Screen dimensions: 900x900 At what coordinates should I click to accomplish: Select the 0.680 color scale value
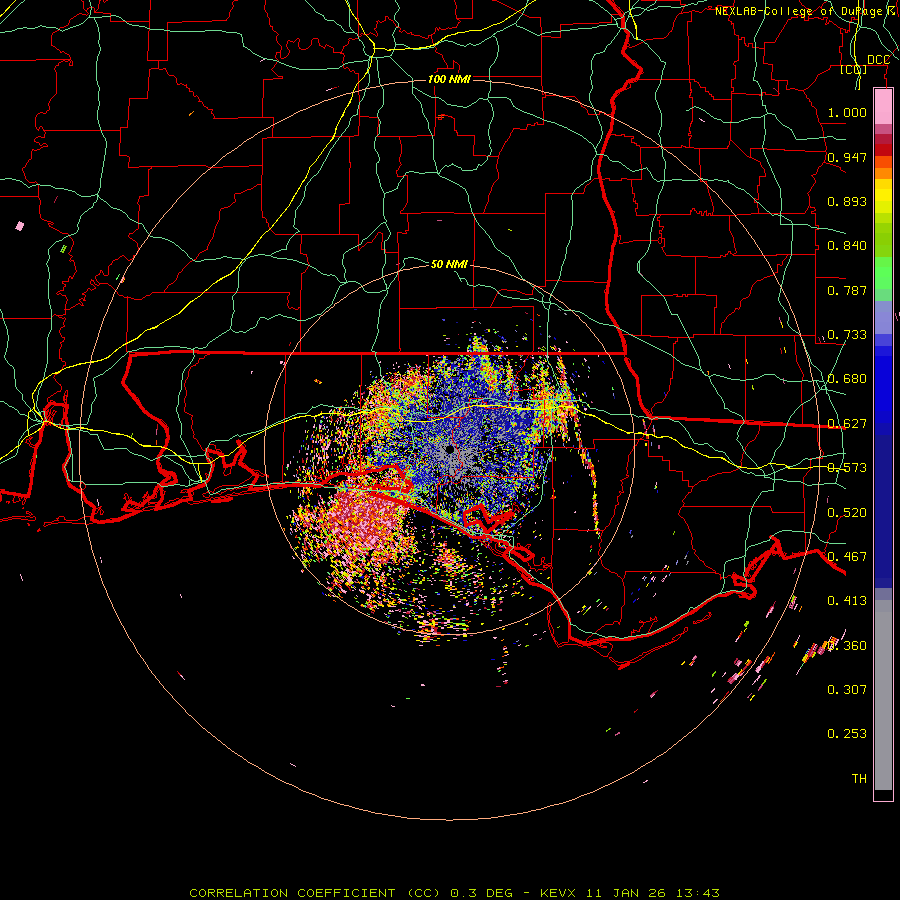[847, 379]
